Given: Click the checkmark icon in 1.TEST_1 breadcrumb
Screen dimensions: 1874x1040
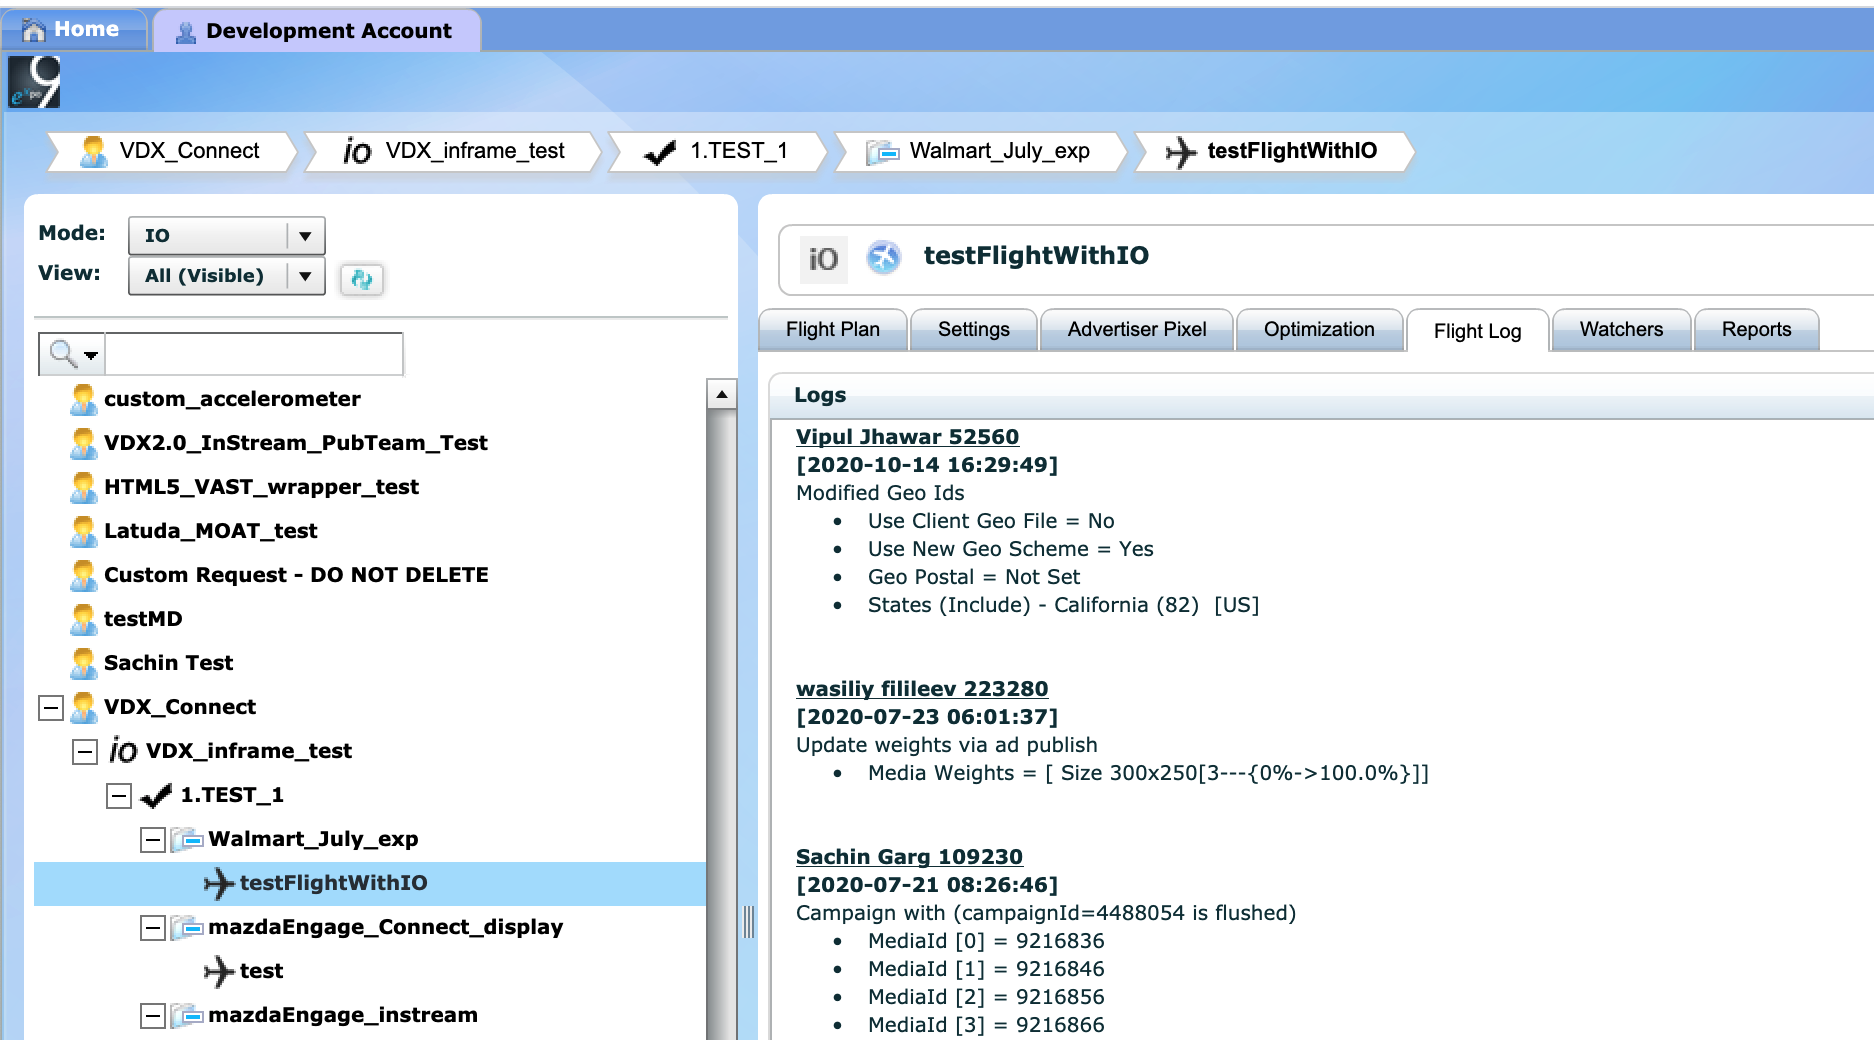Looking at the screenshot, I should [x=660, y=152].
